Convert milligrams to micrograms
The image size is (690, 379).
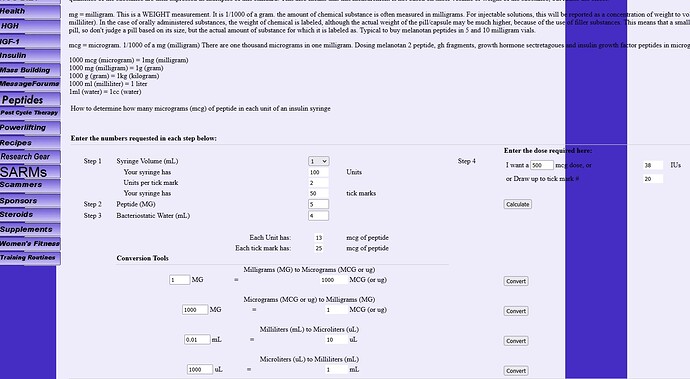(x=516, y=281)
